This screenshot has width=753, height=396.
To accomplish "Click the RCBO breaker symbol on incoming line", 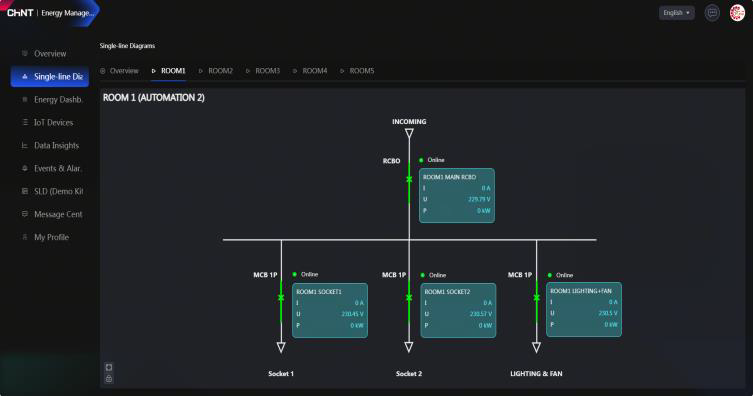I will point(409,180).
